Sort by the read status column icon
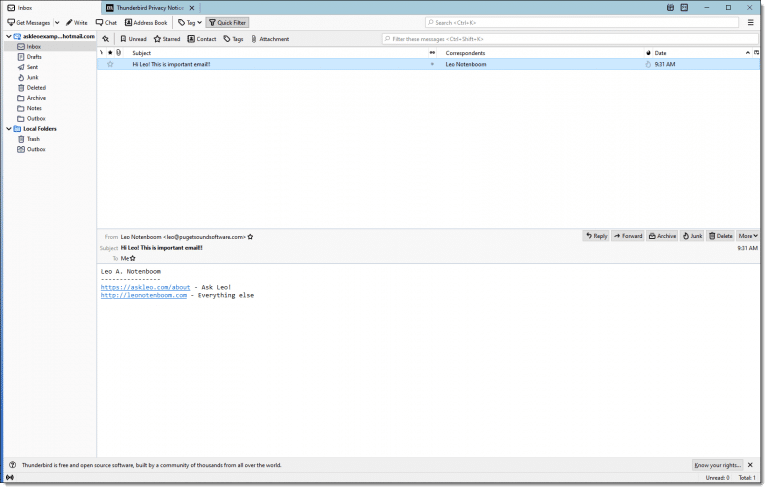The image size is (768, 490). [x=432, y=52]
